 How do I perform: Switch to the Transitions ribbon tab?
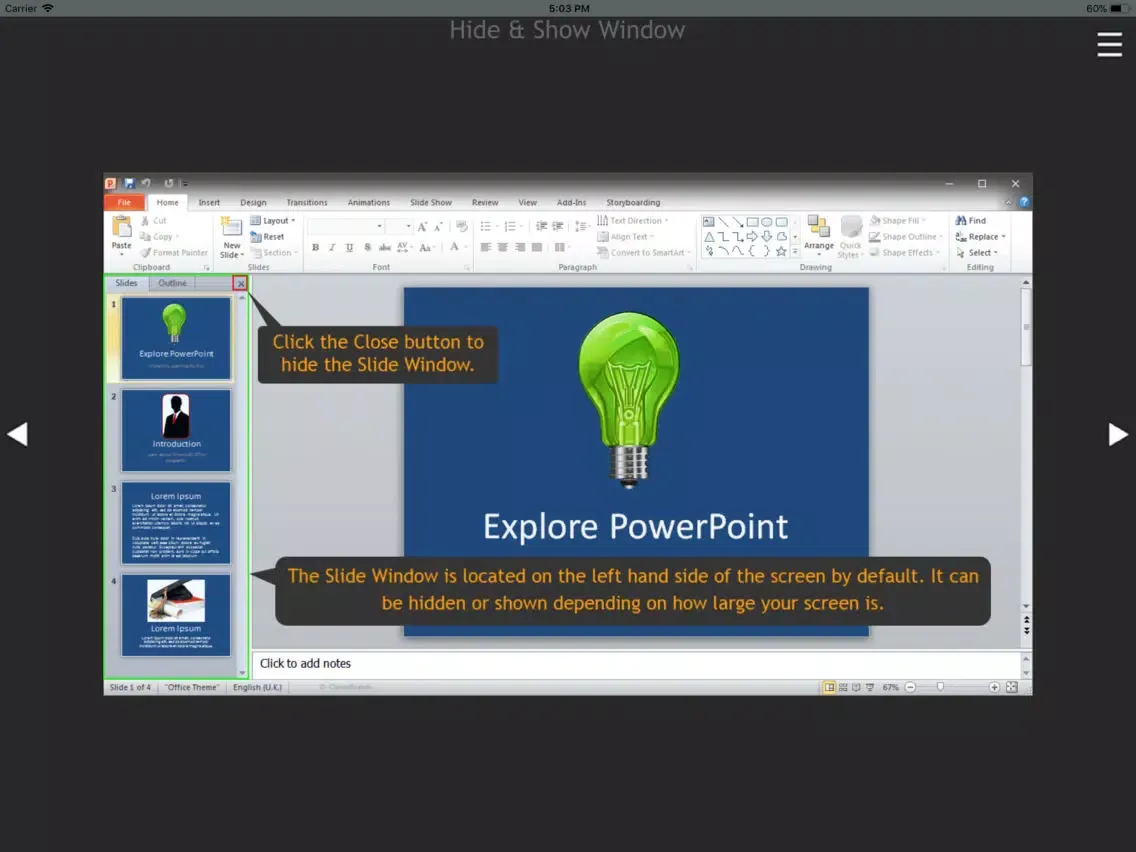coord(306,202)
